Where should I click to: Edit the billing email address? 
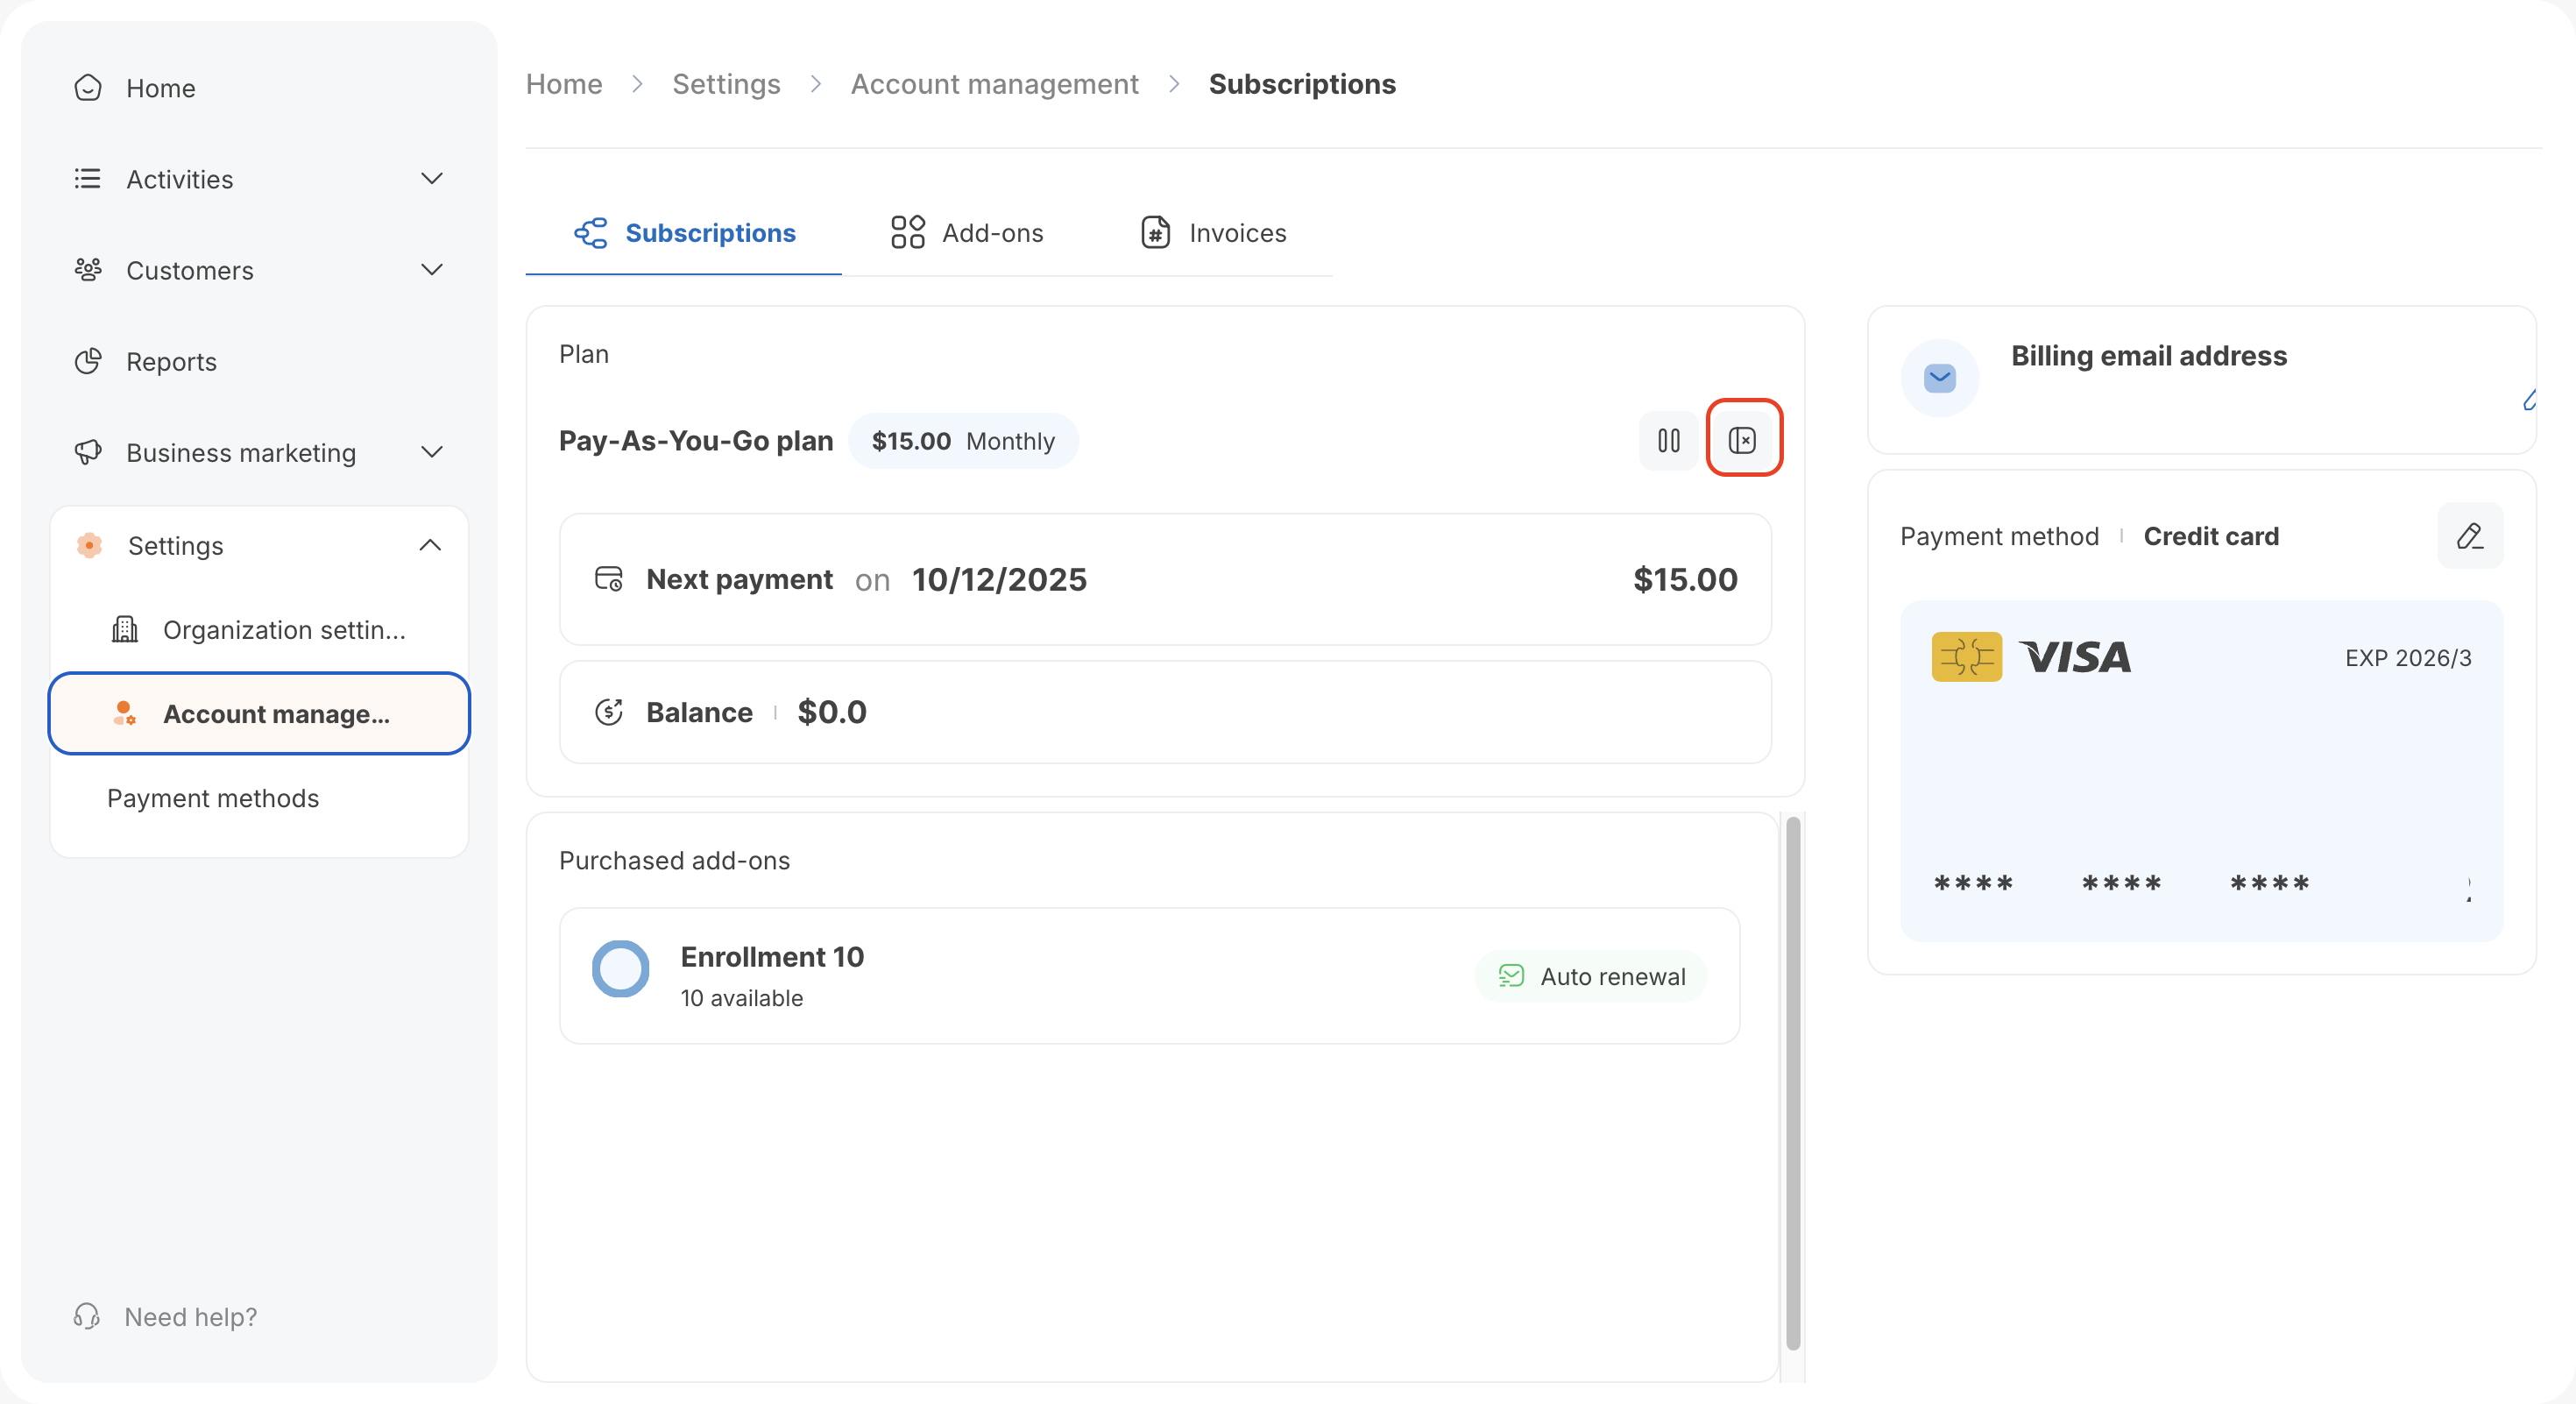2529,401
